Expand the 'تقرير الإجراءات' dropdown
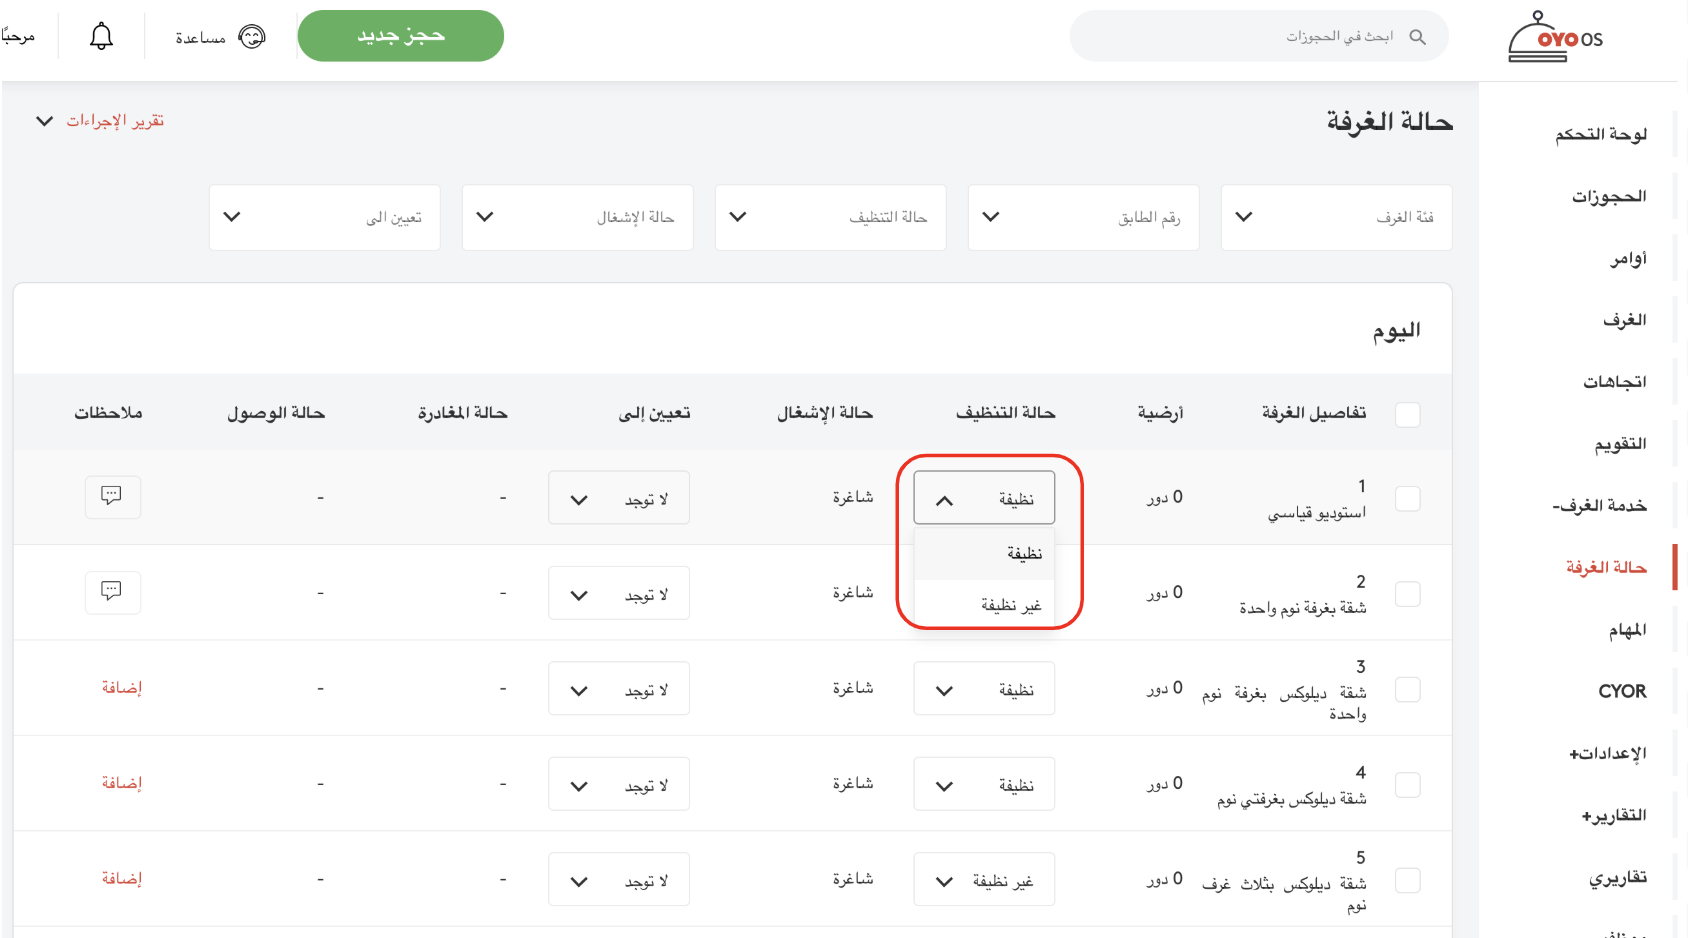Image resolution: width=1688 pixels, height=938 pixels. click(x=100, y=121)
